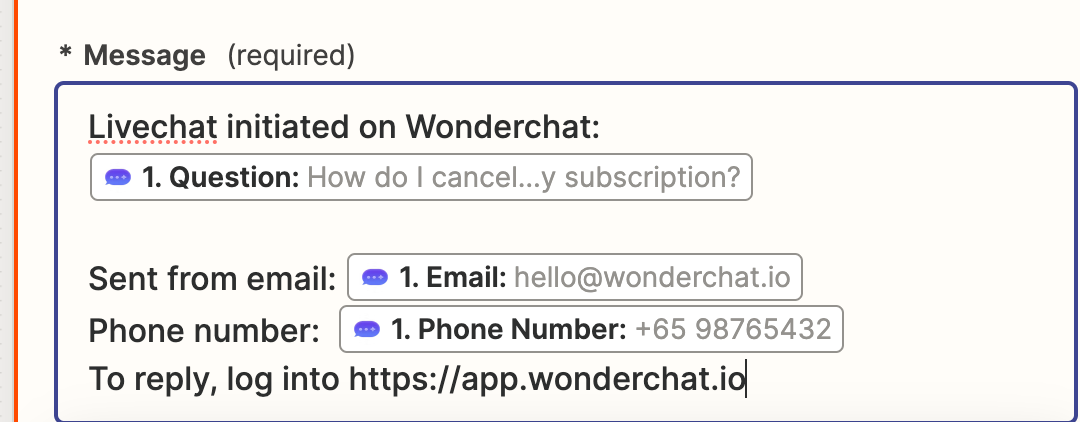
Task: Click the chat icon in Email pill
Action: coord(375,278)
